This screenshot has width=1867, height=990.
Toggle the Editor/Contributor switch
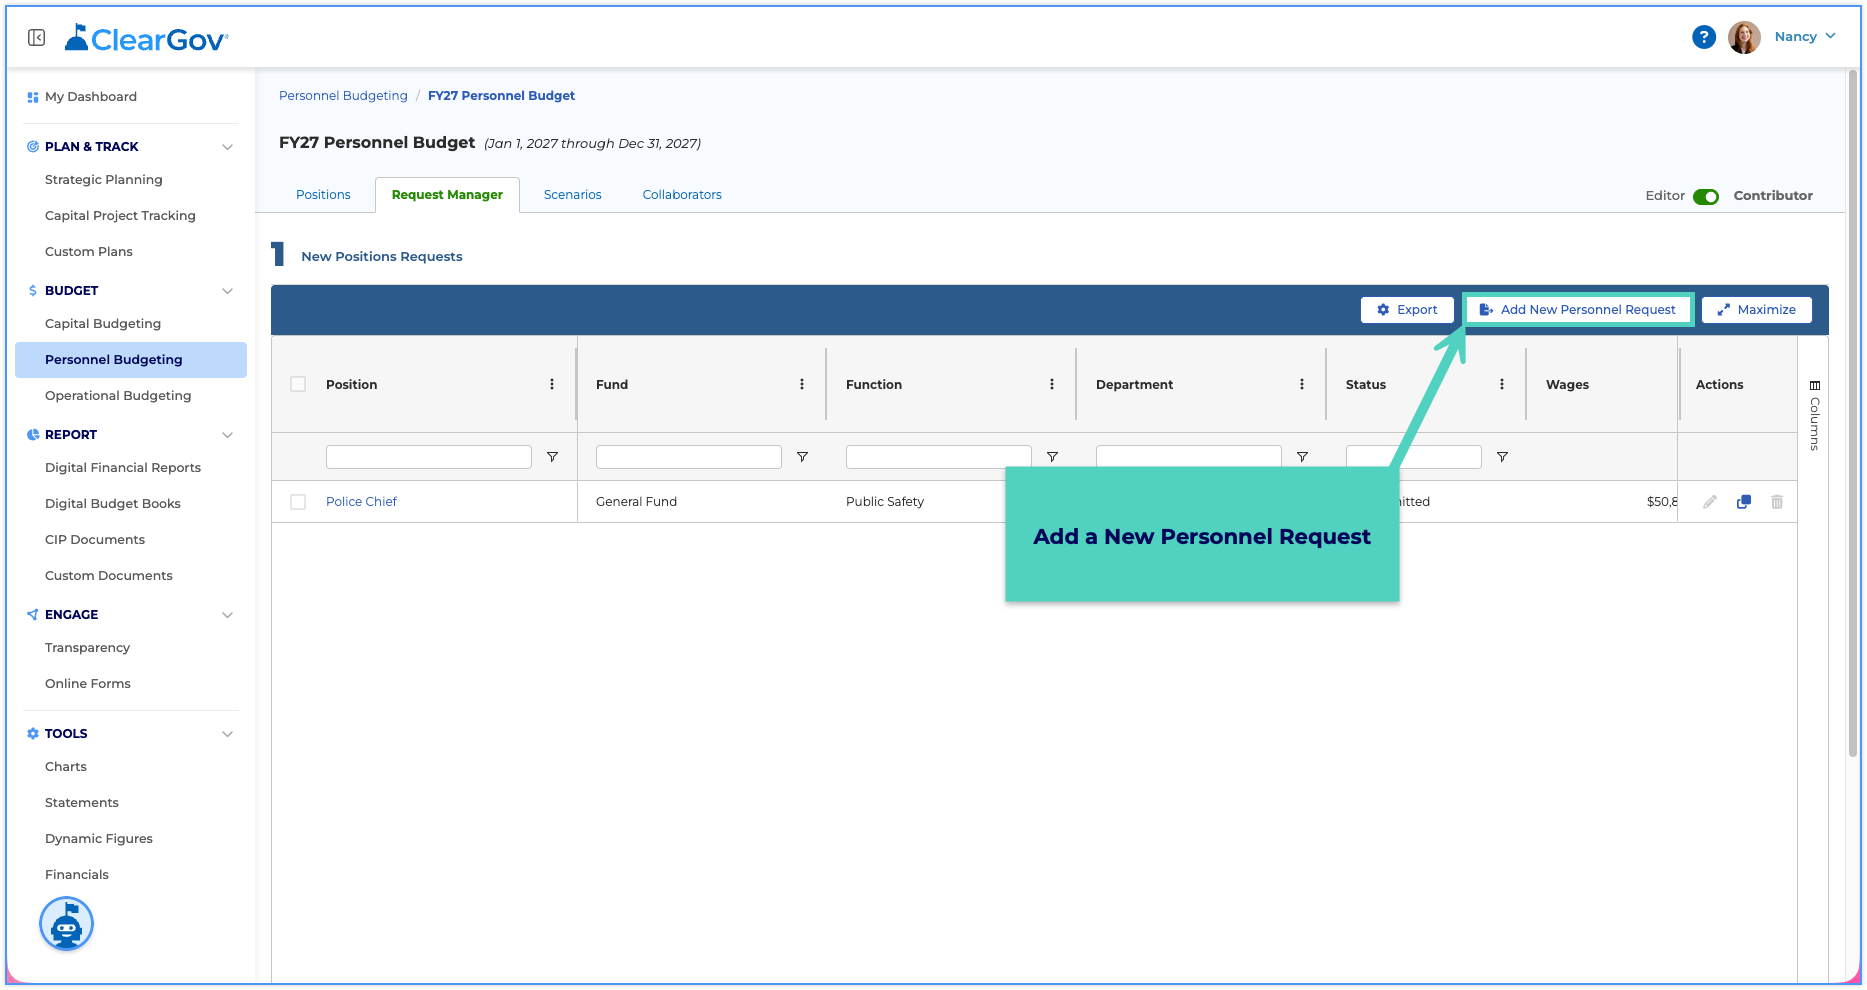[1706, 196]
